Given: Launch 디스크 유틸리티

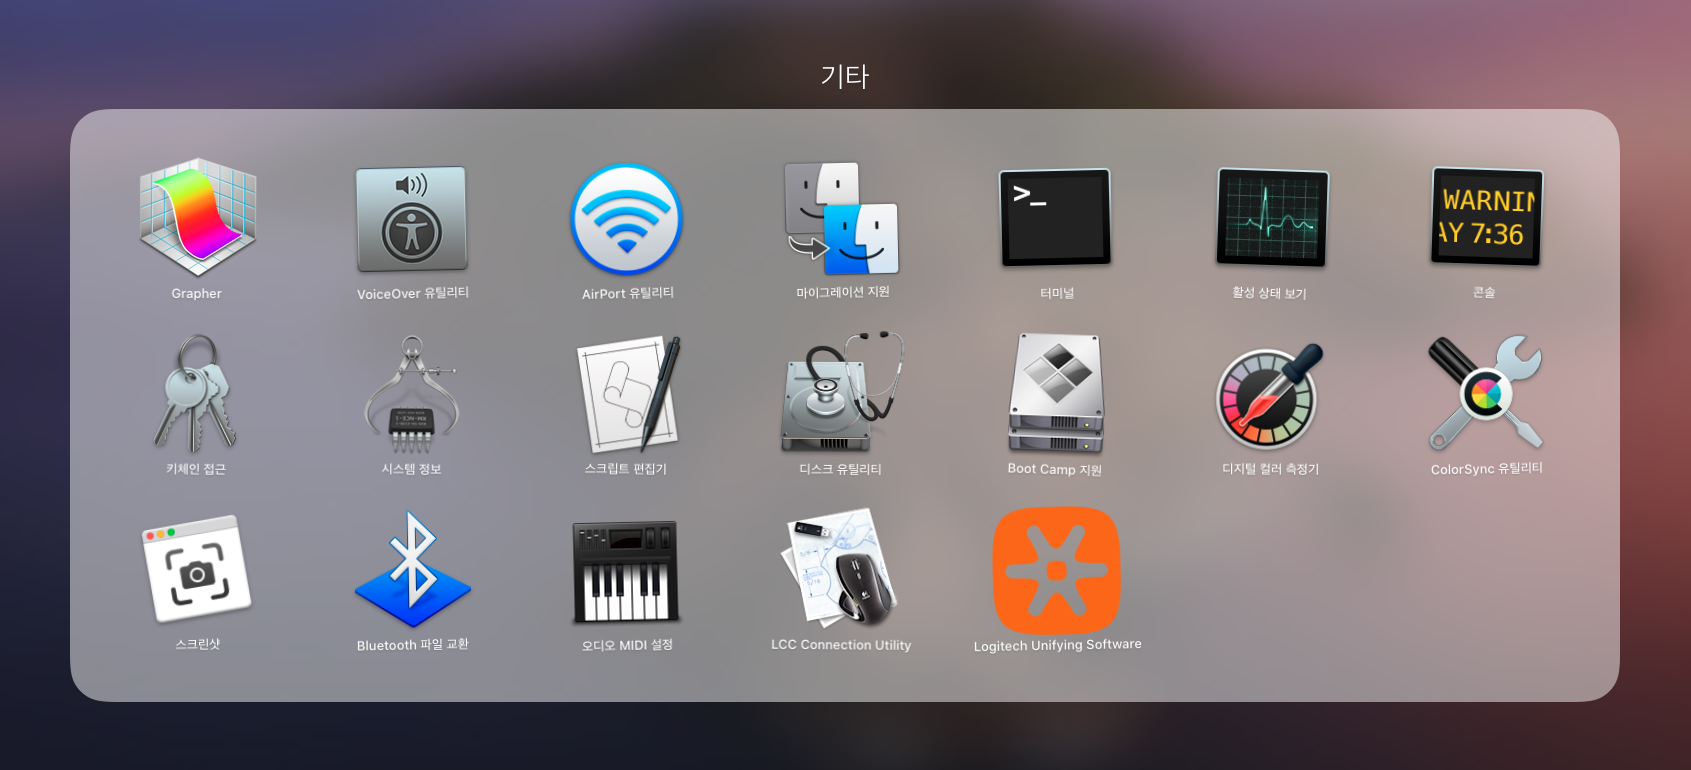Looking at the screenshot, I should coord(842,392).
